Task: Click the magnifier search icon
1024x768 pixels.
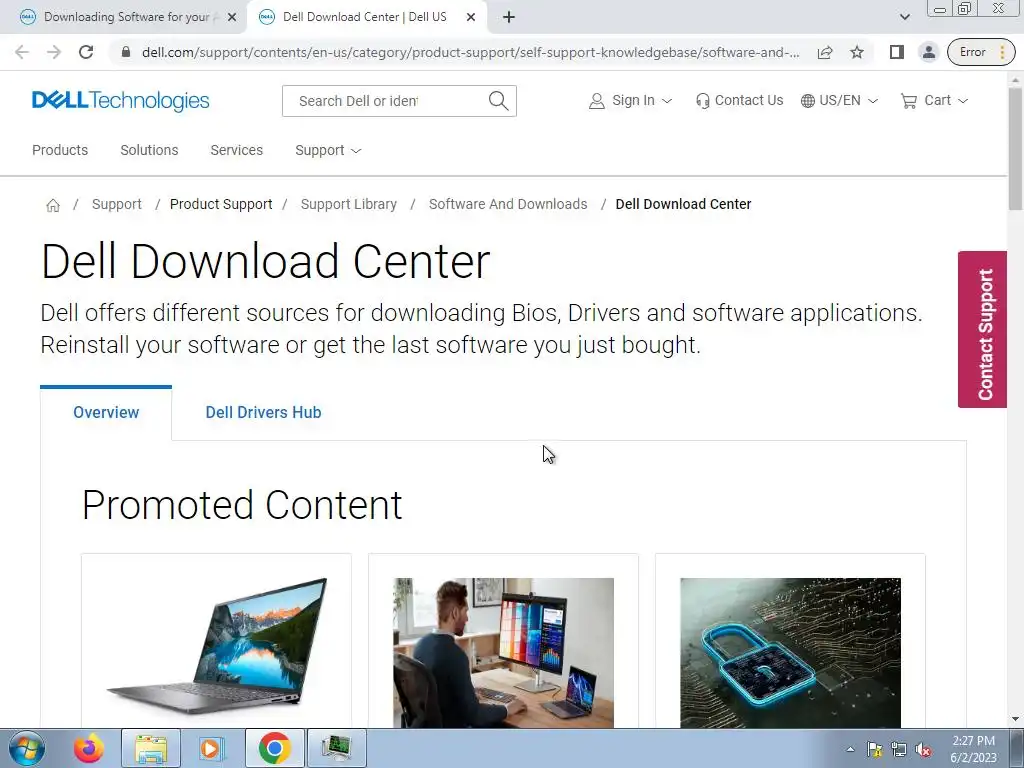Action: coord(498,101)
